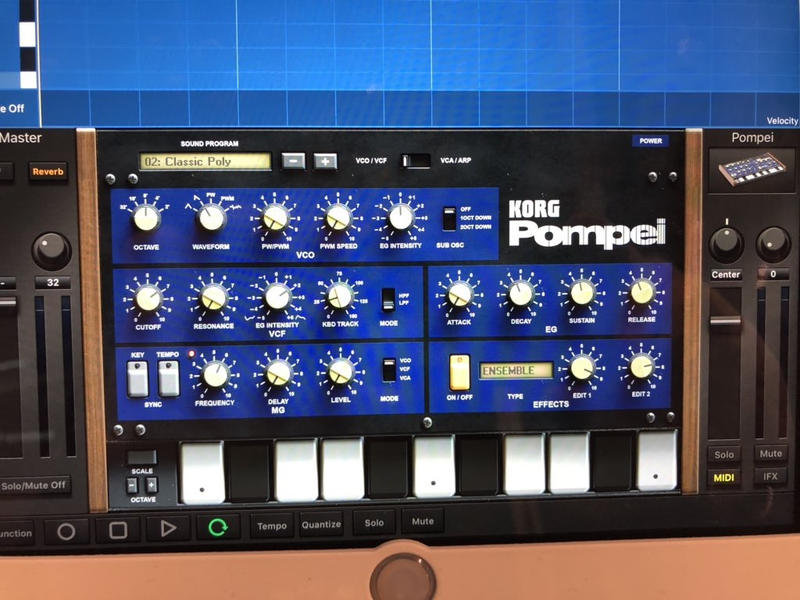Click the SCALE button
The height and width of the screenshot is (600, 800).
point(142,457)
